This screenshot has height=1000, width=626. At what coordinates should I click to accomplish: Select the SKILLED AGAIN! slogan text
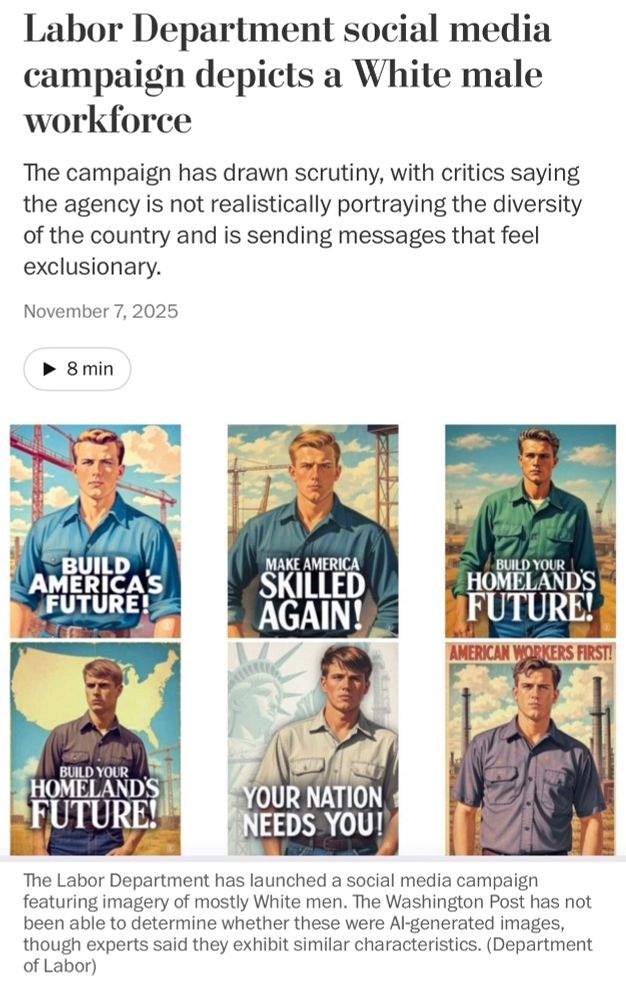click(x=312, y=600)
